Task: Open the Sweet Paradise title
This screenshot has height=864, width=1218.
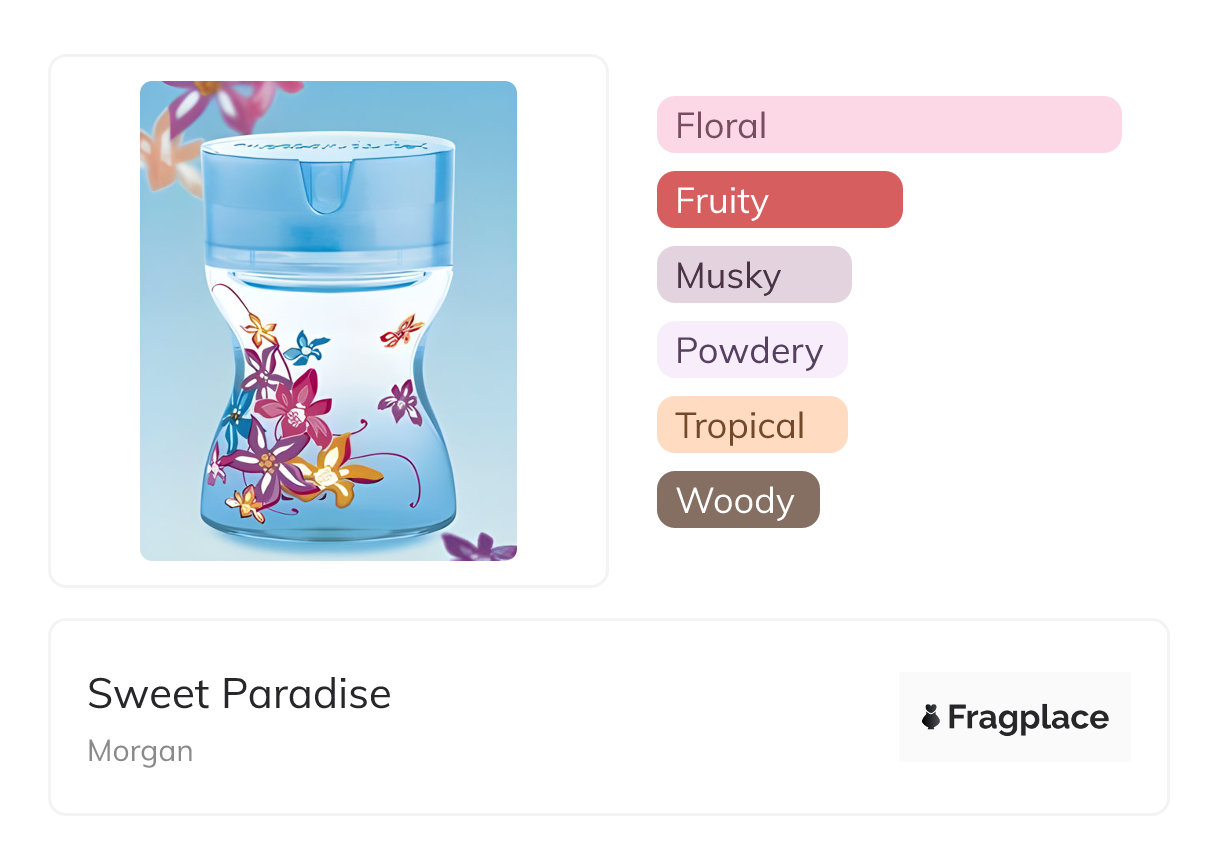Action: [239, 693]
